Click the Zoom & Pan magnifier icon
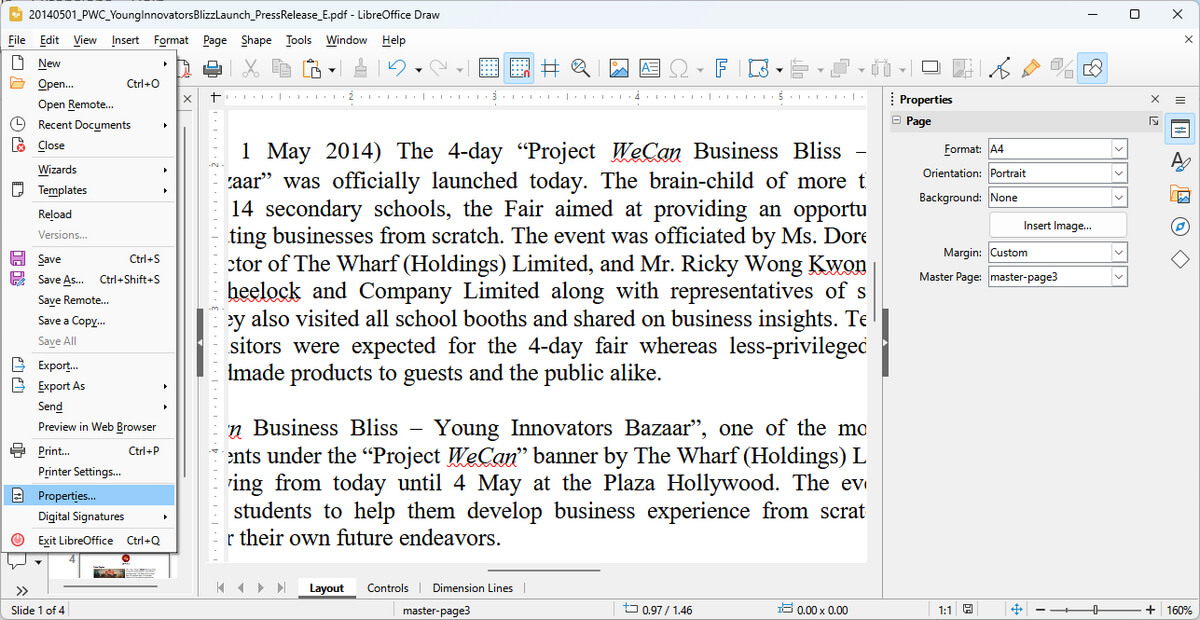The height and width of the screenshot is (620, 1200). coord(579,69)
